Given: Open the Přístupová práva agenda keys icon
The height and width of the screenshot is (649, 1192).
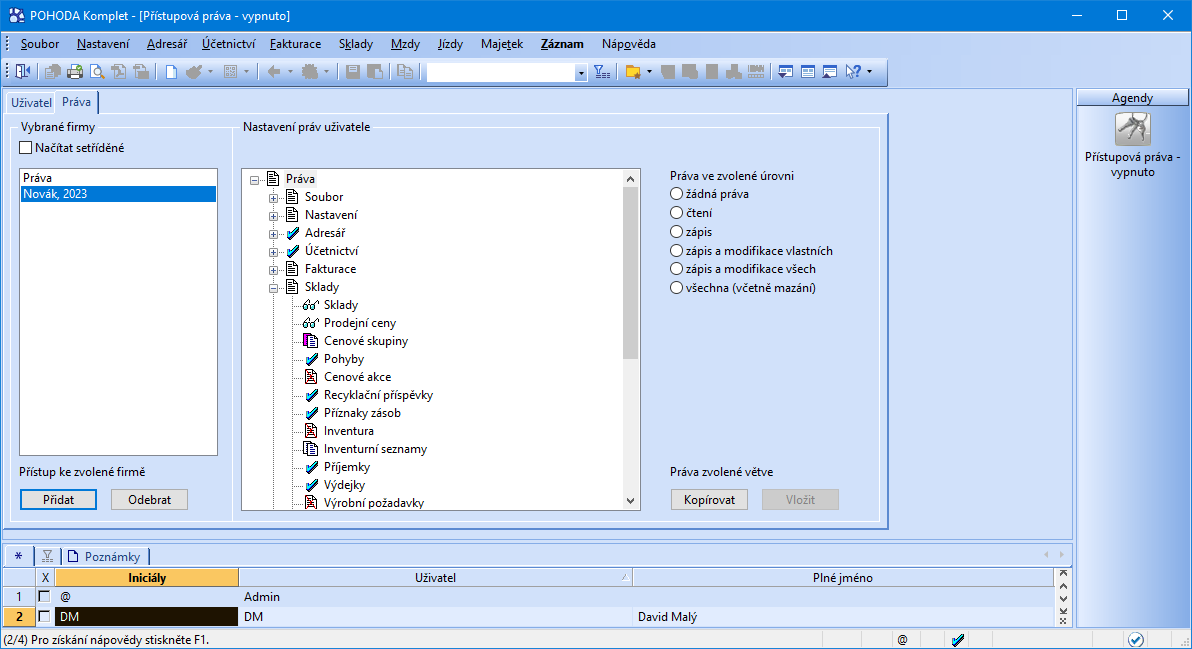Looking at the screenshot, I should tap(1133, 128).
